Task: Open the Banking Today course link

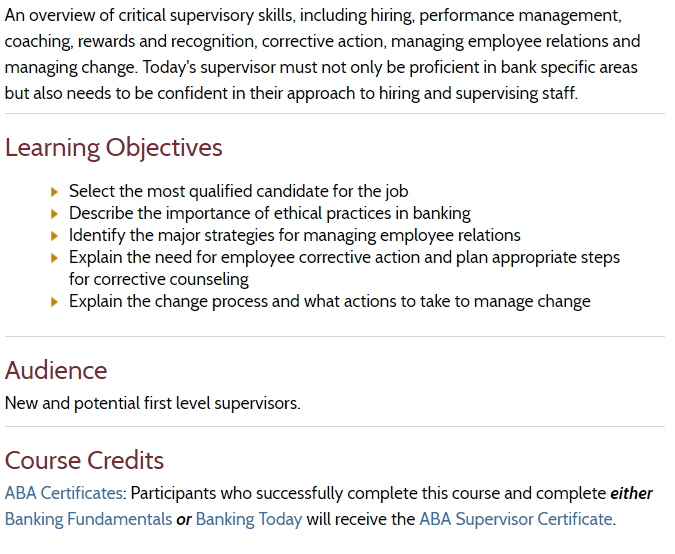Action: [249, 519]
